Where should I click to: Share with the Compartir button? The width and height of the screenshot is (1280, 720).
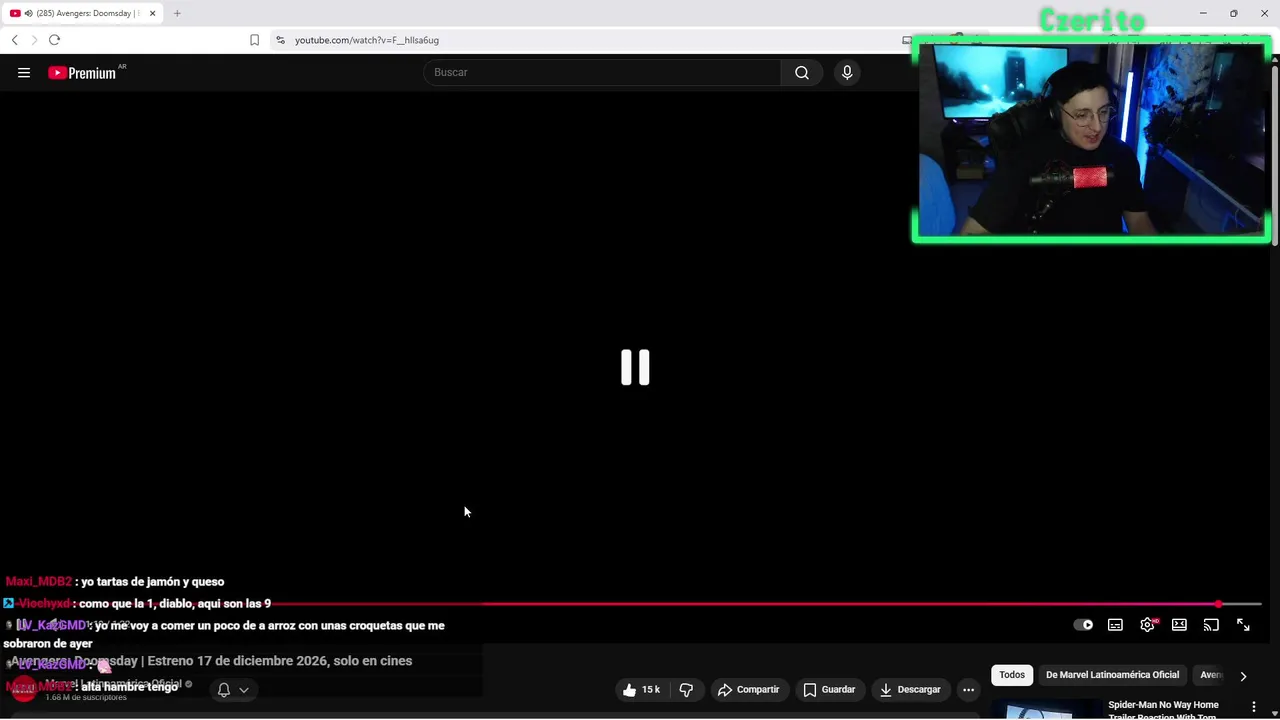click(749, 690)
